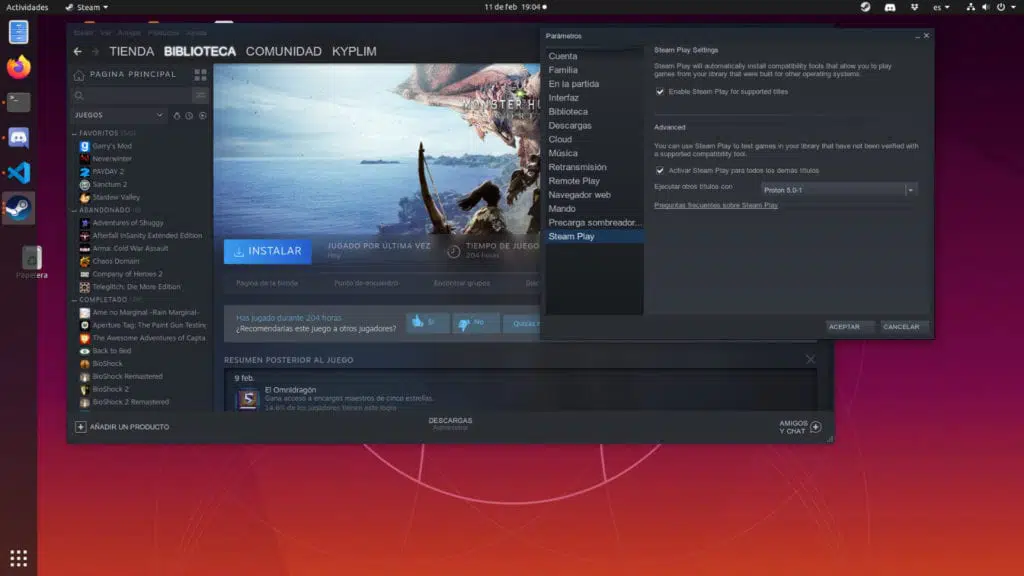Click Actividades in the top bar
This screenshot has height=576, width=1024.
27,7
